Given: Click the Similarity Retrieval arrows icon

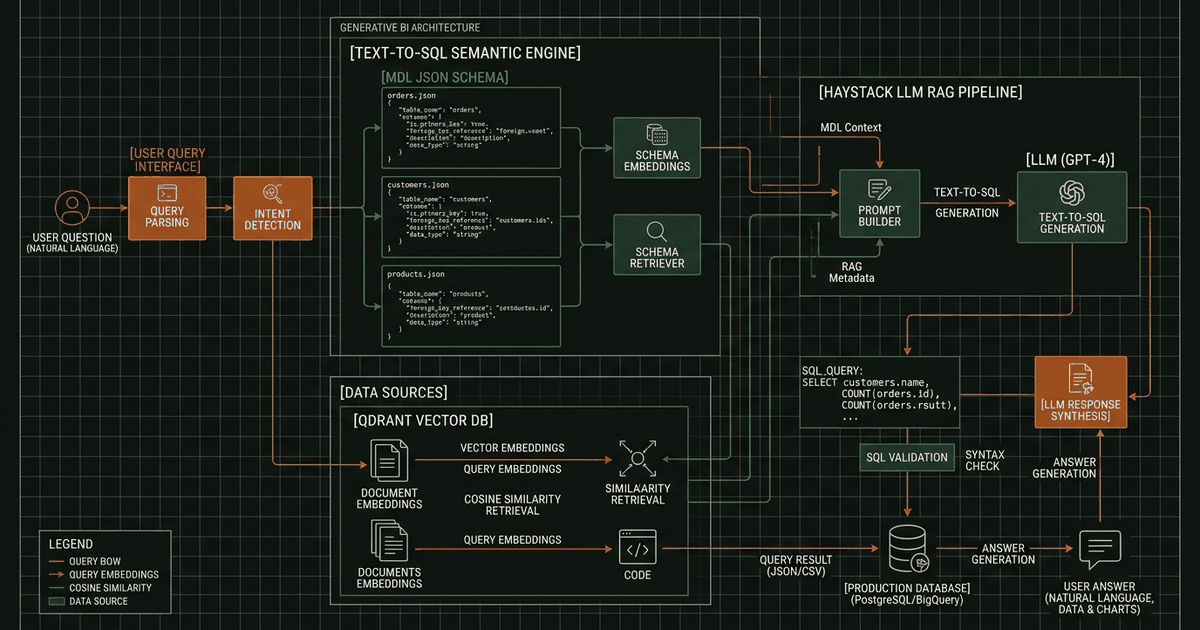Looking at the screenshot, I should (636, 459).
